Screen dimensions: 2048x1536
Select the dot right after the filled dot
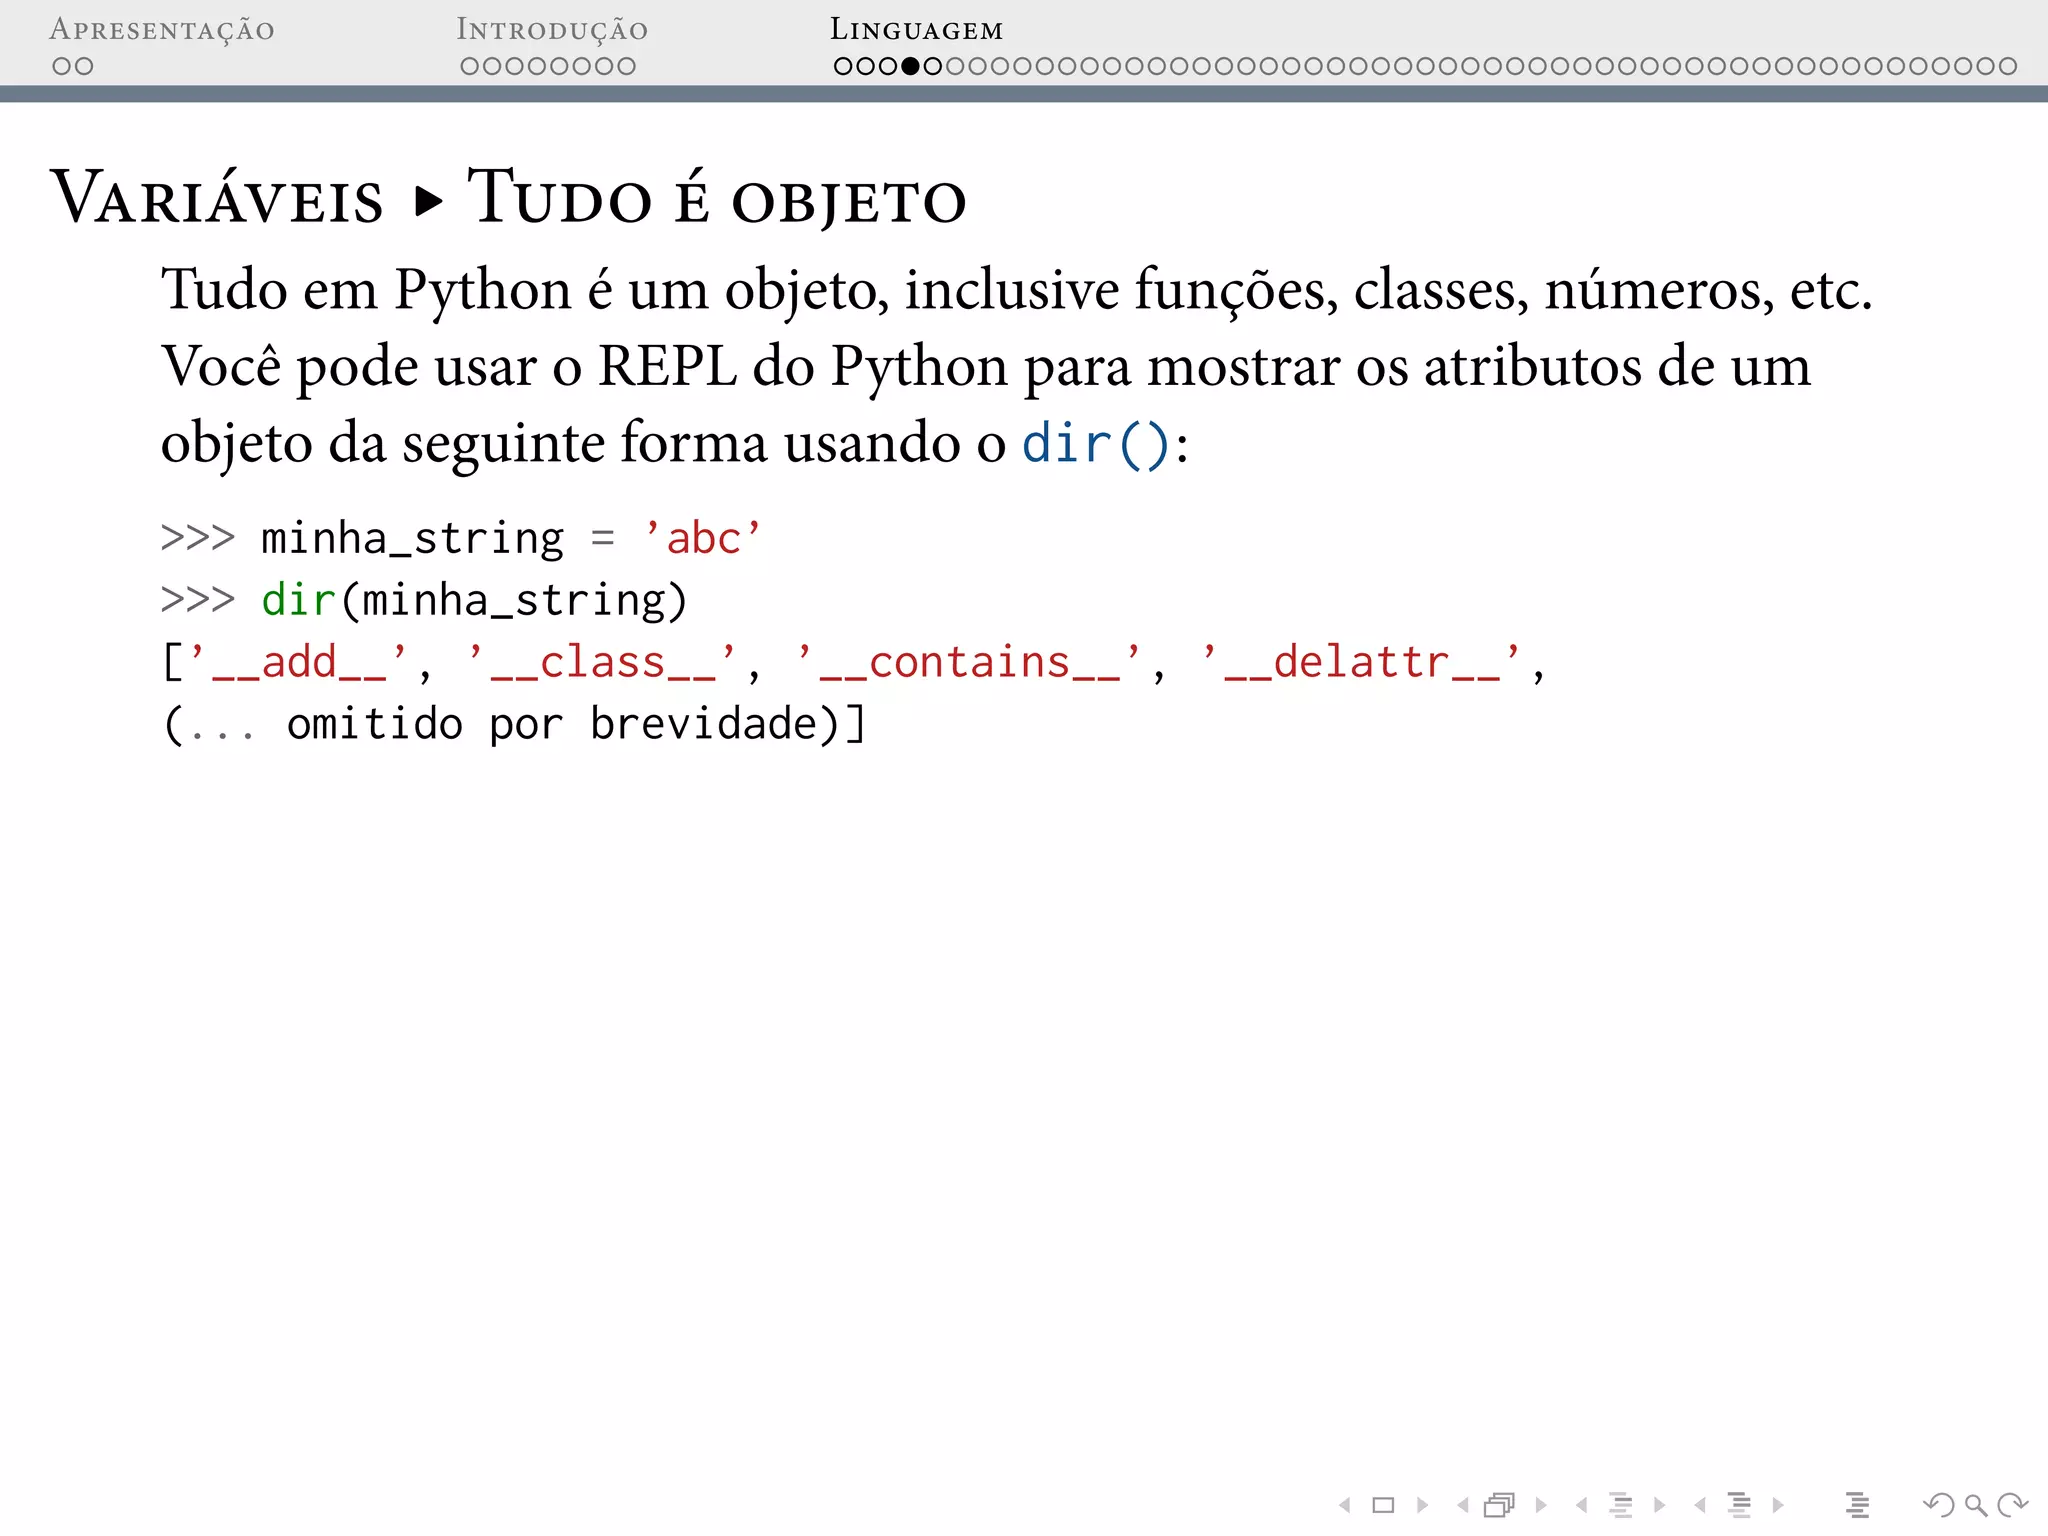click(x=932, y=66)
